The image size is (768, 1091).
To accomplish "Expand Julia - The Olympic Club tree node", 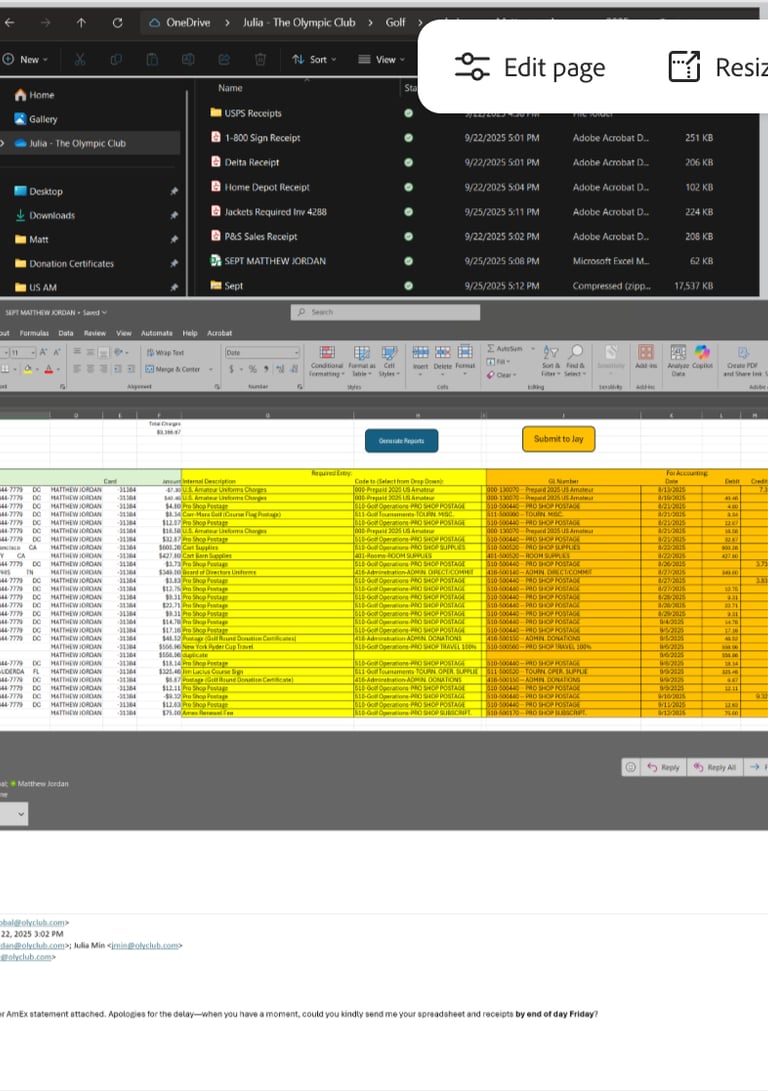I will 3,143.
